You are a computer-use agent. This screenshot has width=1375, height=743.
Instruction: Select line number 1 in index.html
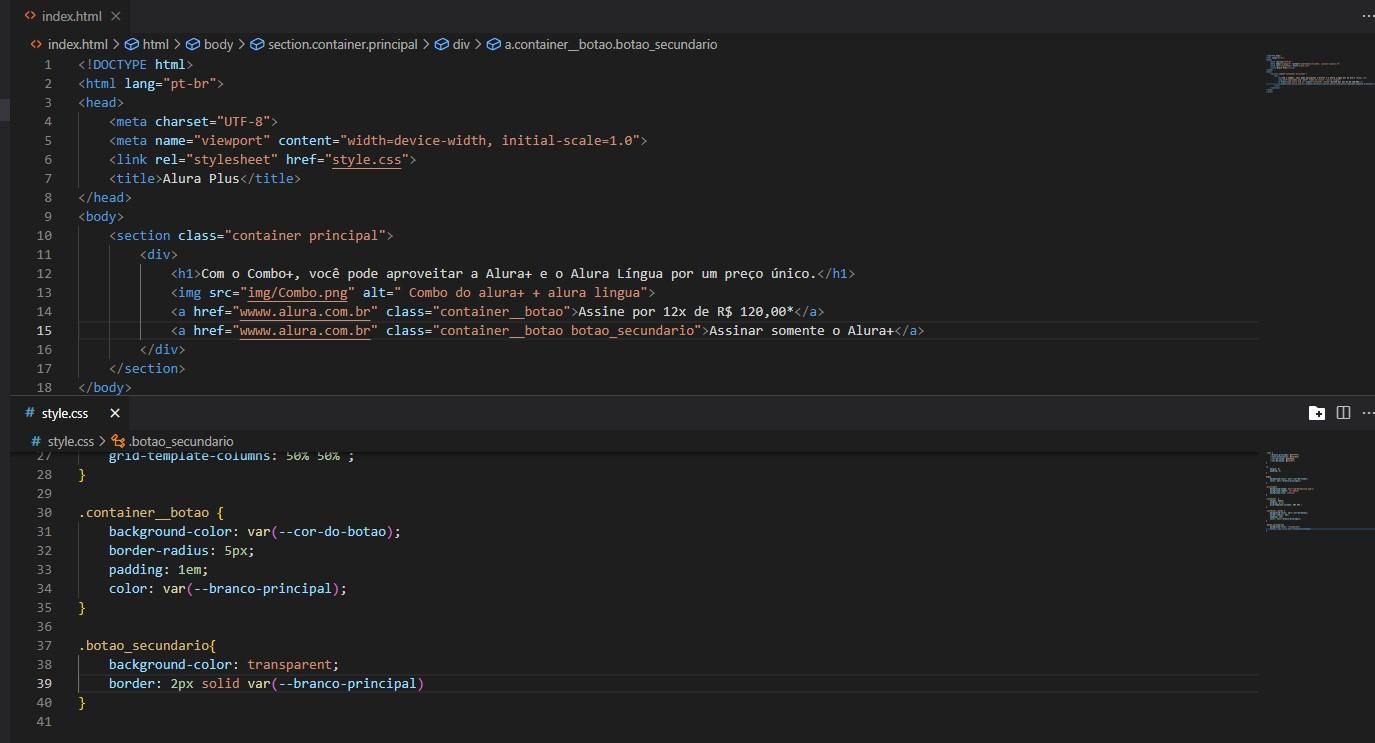coord(47,65)
